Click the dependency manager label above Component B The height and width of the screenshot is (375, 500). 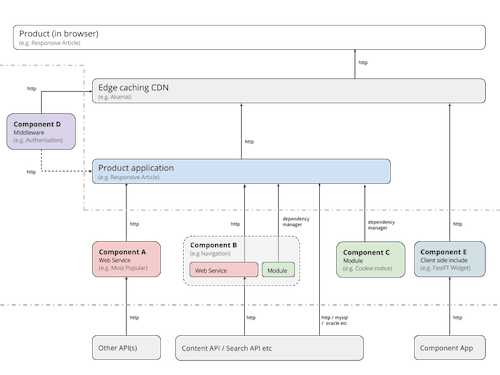pyautogui.click(x=296, y=222)
